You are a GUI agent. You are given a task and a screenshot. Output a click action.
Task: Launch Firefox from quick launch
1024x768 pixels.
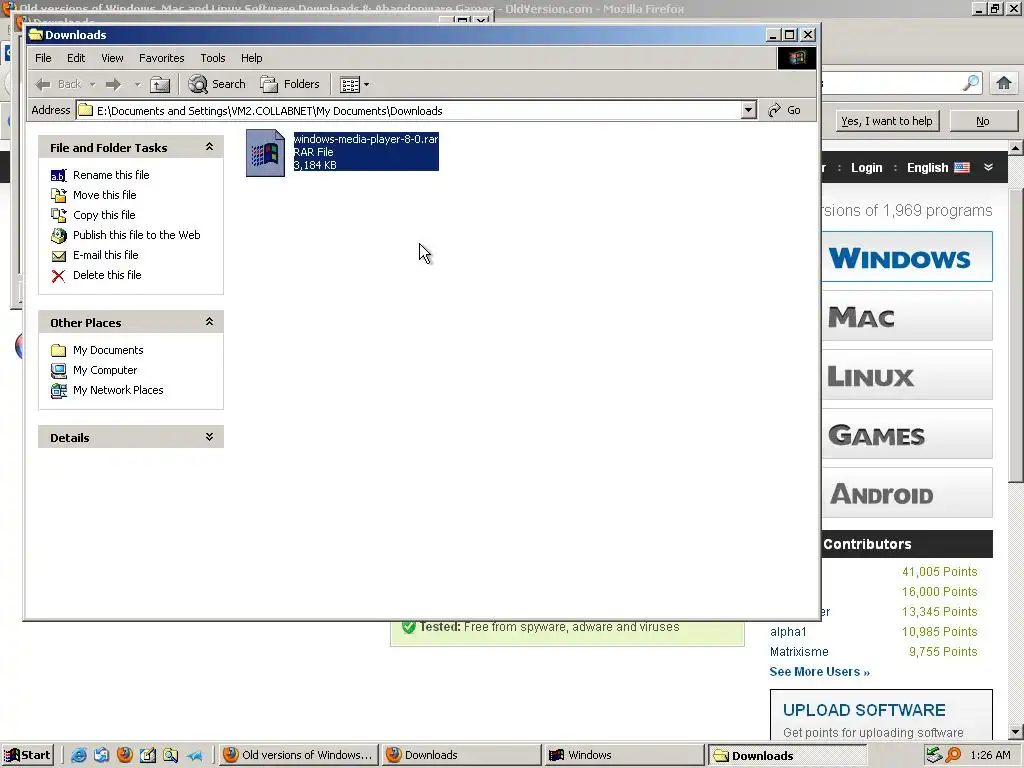(x=124, y=756)
